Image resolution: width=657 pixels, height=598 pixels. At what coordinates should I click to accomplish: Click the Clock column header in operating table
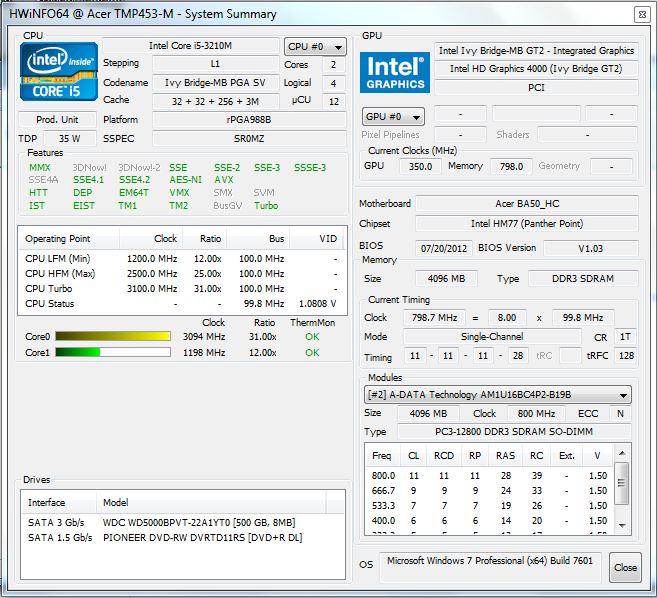[x=151, y=239]
